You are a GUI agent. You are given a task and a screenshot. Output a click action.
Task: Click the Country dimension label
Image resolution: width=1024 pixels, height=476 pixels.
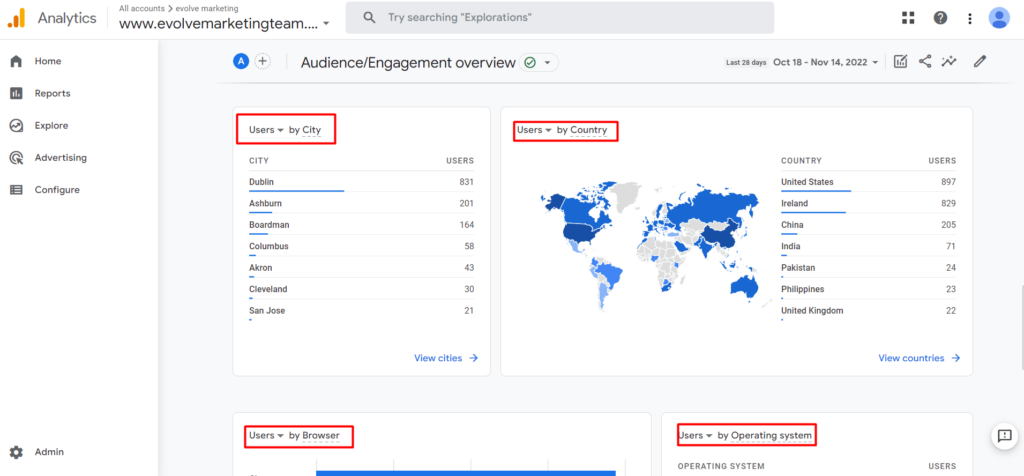pos(588,130)
